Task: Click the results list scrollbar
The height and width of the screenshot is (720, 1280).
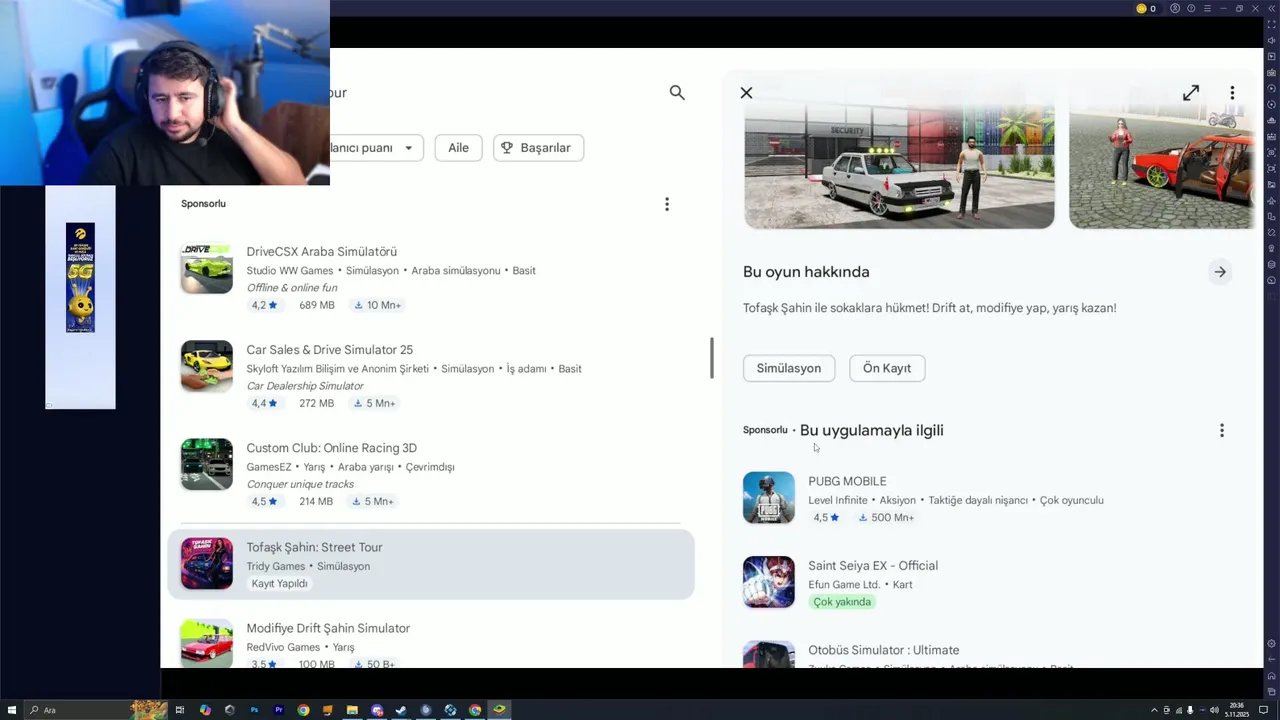Action: tap(712, 358)
